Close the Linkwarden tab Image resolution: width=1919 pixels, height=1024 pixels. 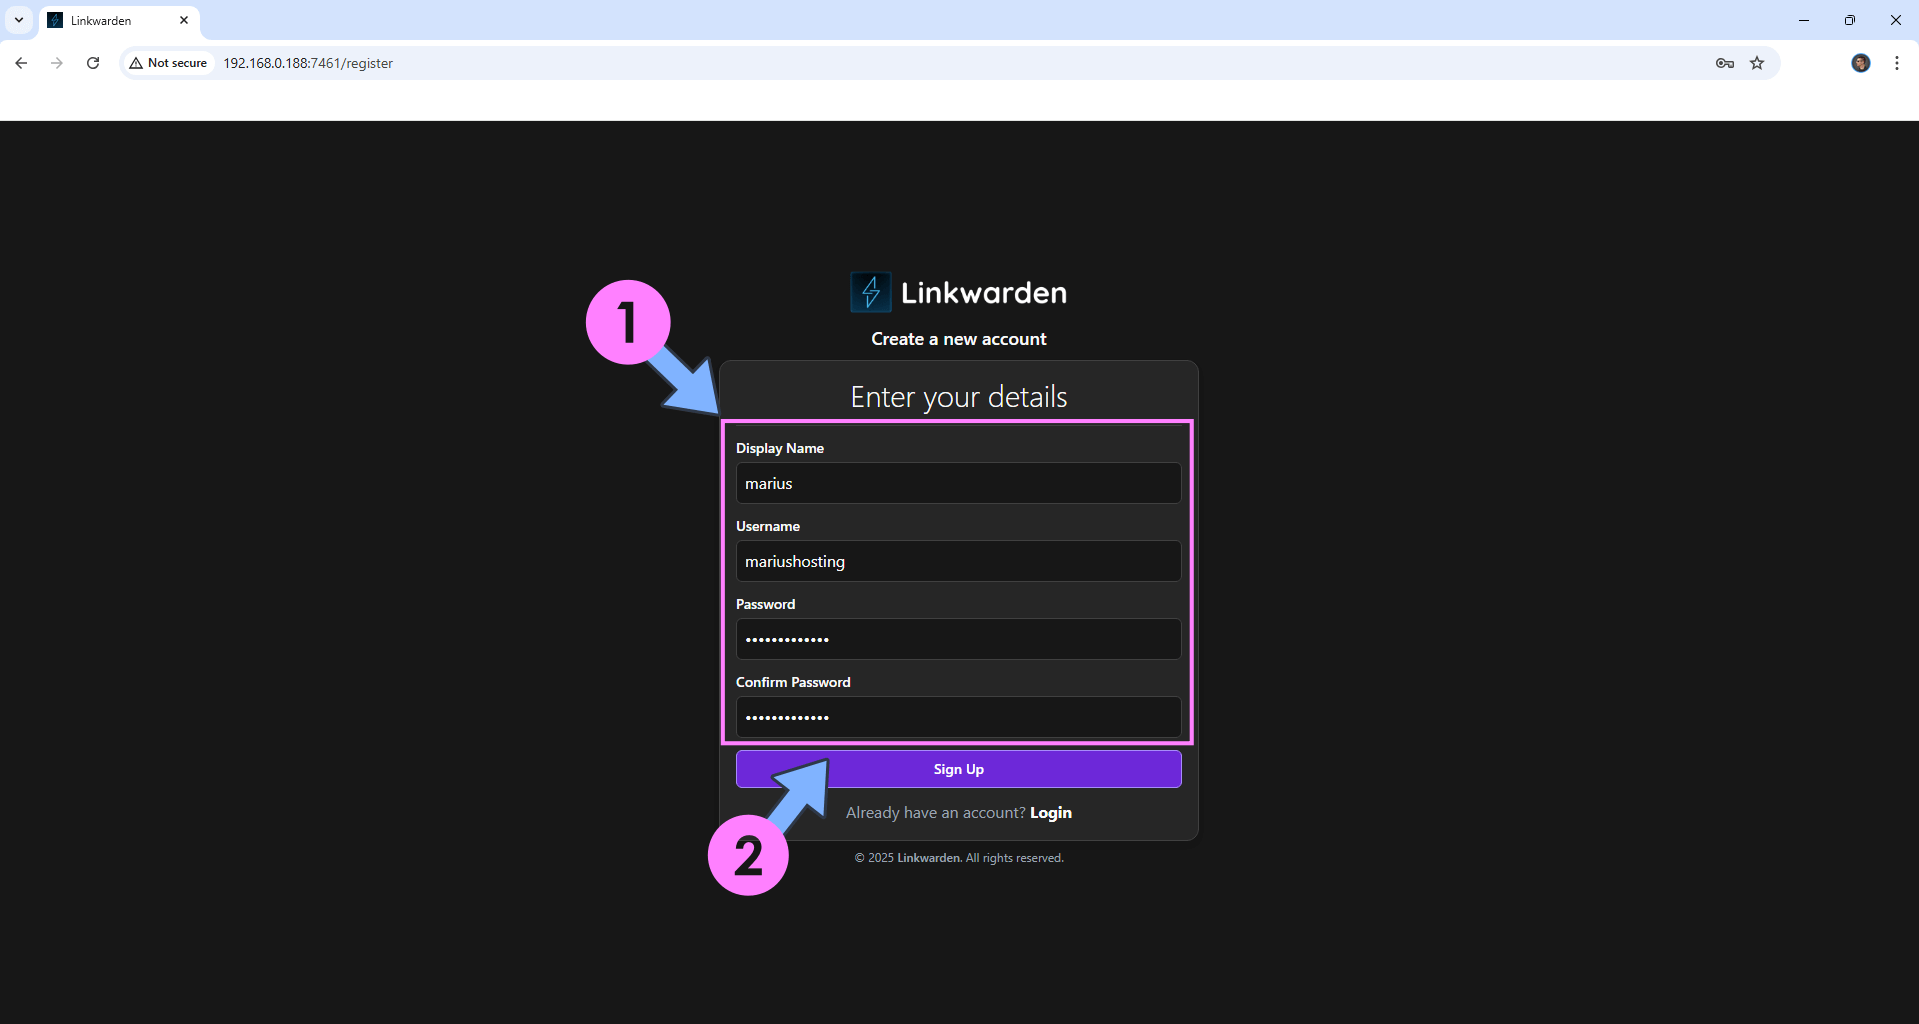[x=184, y=20]
